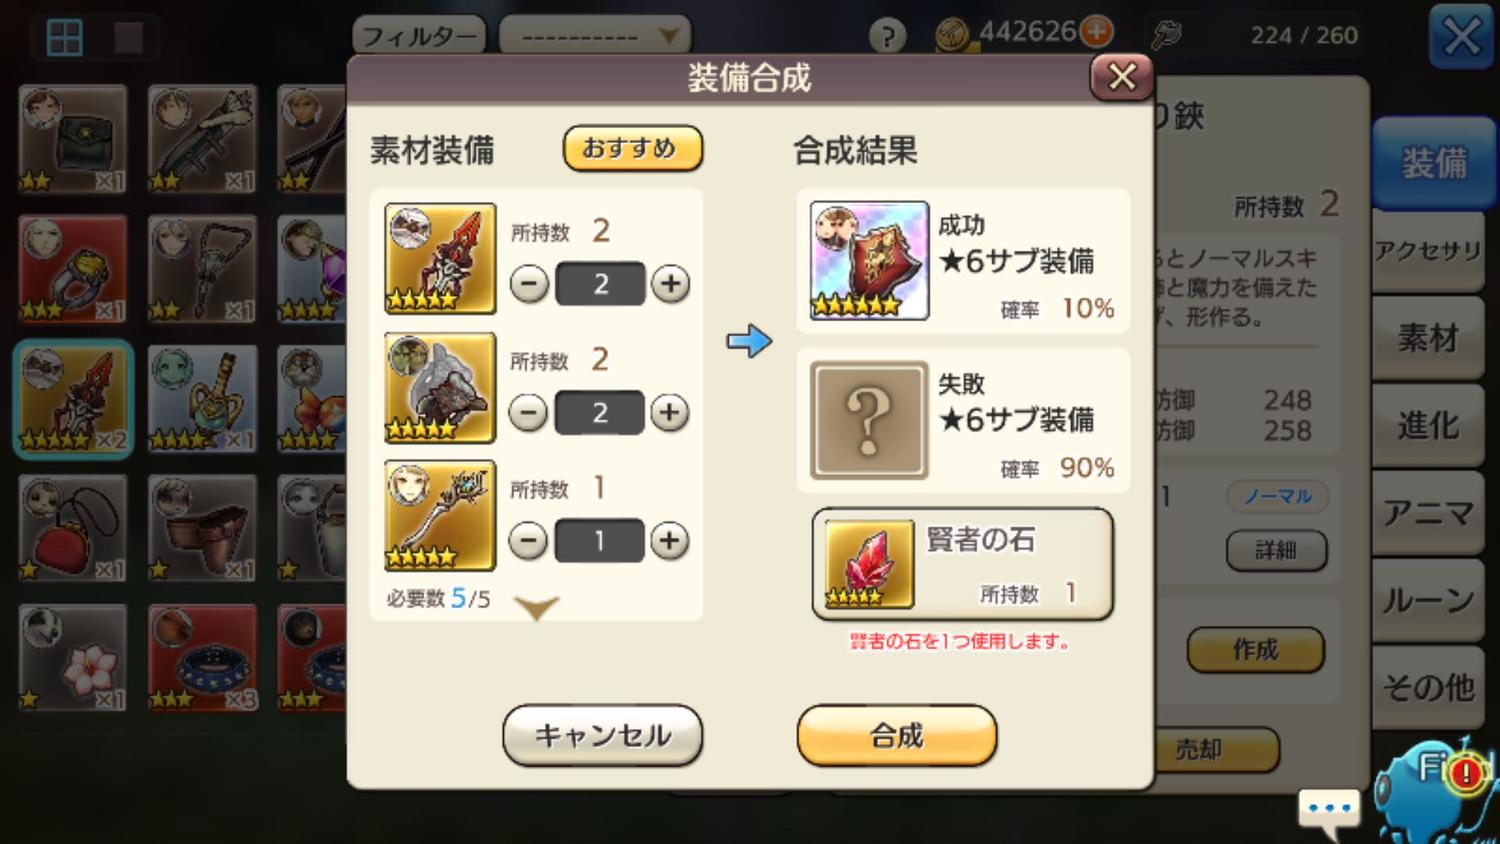Select recommended materials with おすすめ

click(x=633, y=148)
